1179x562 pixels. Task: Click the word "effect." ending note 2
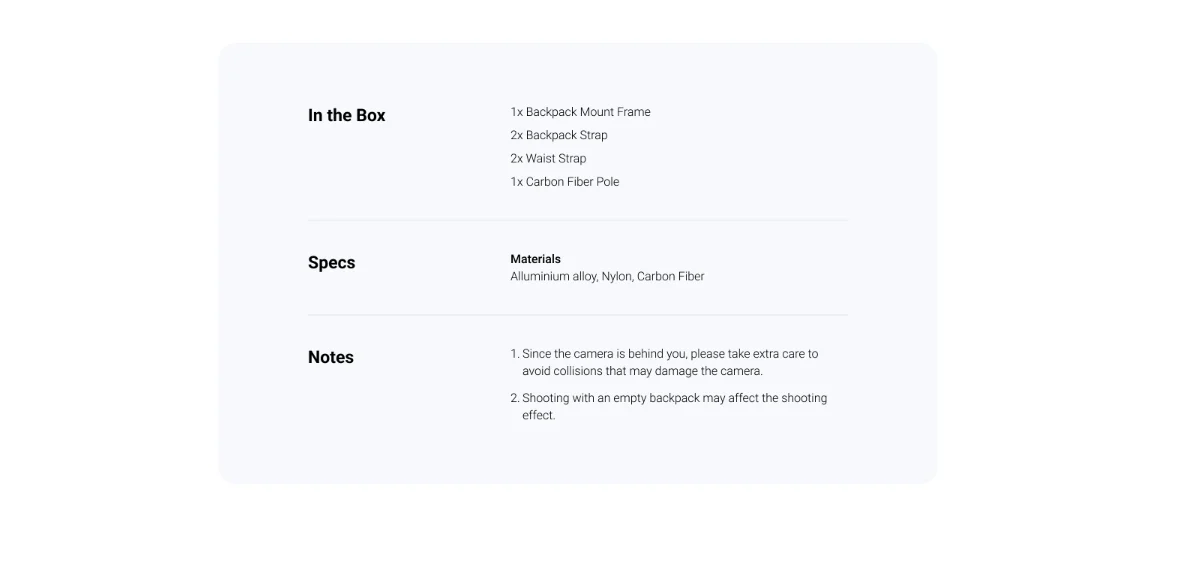[x=539, y=415]
